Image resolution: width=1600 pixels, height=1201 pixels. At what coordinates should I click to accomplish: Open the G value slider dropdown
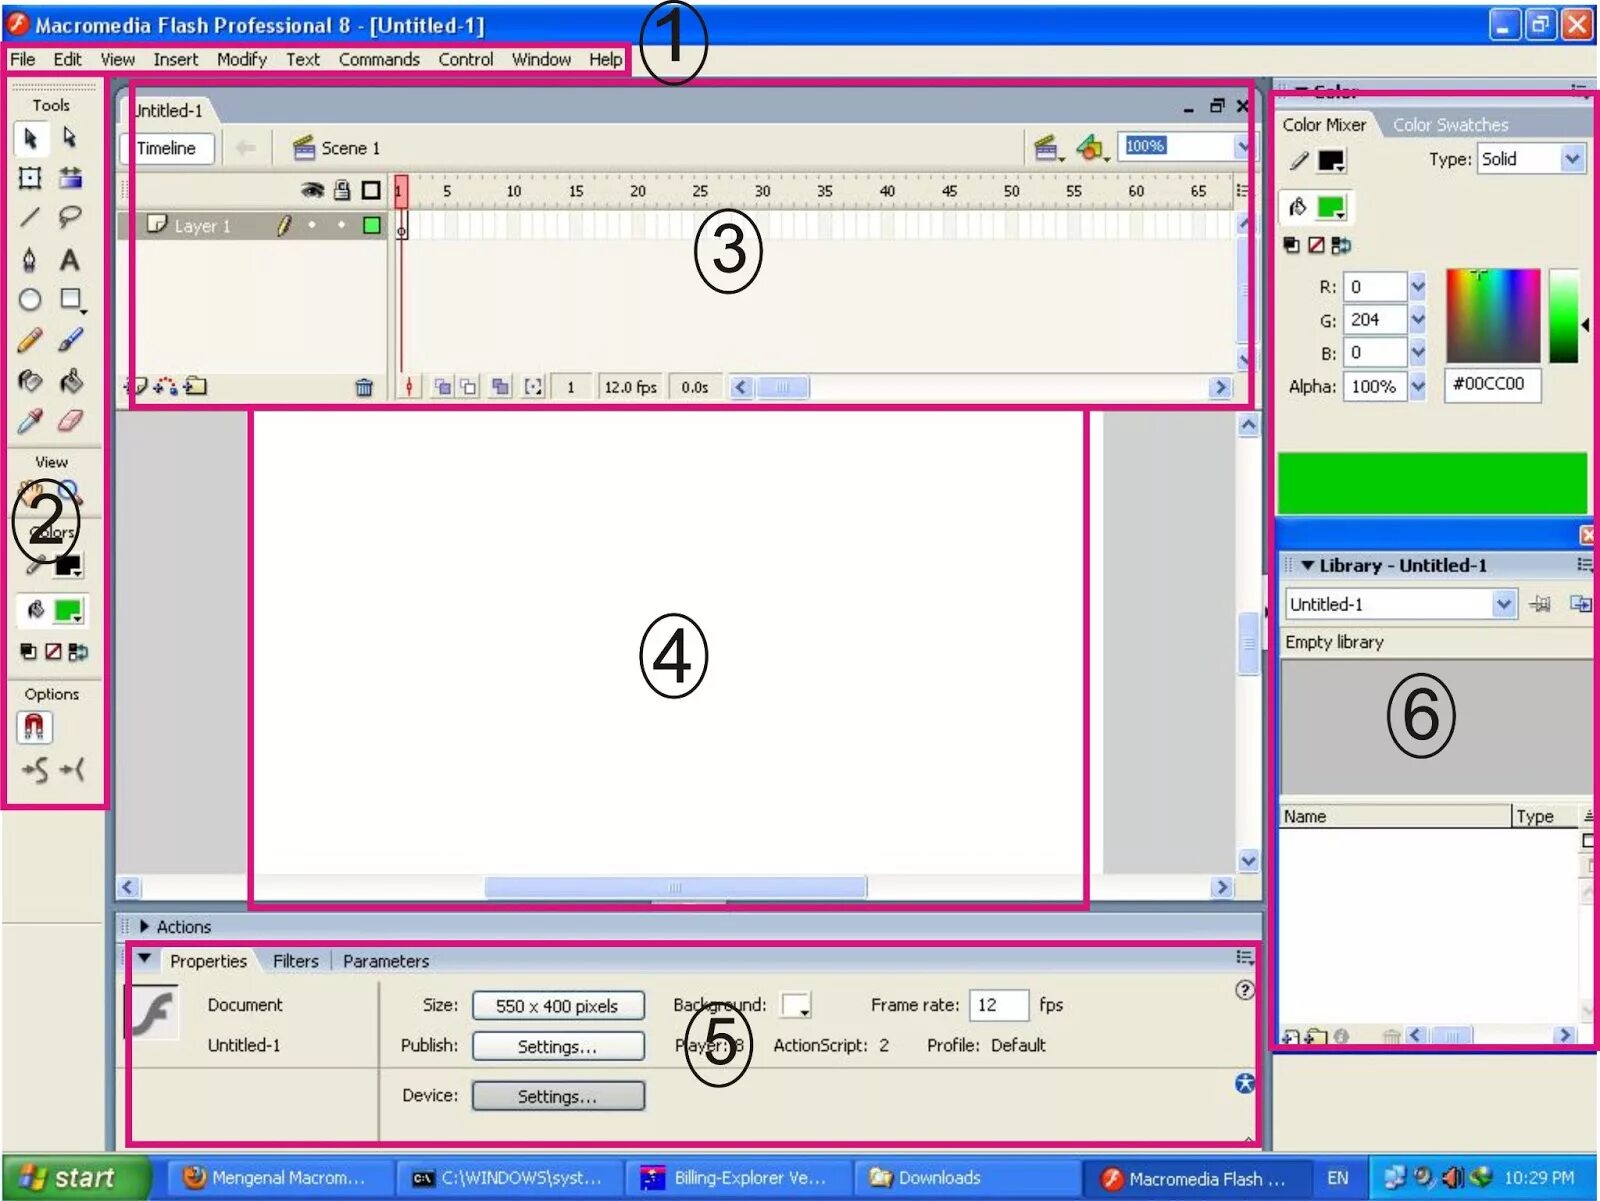[1417, 320]
